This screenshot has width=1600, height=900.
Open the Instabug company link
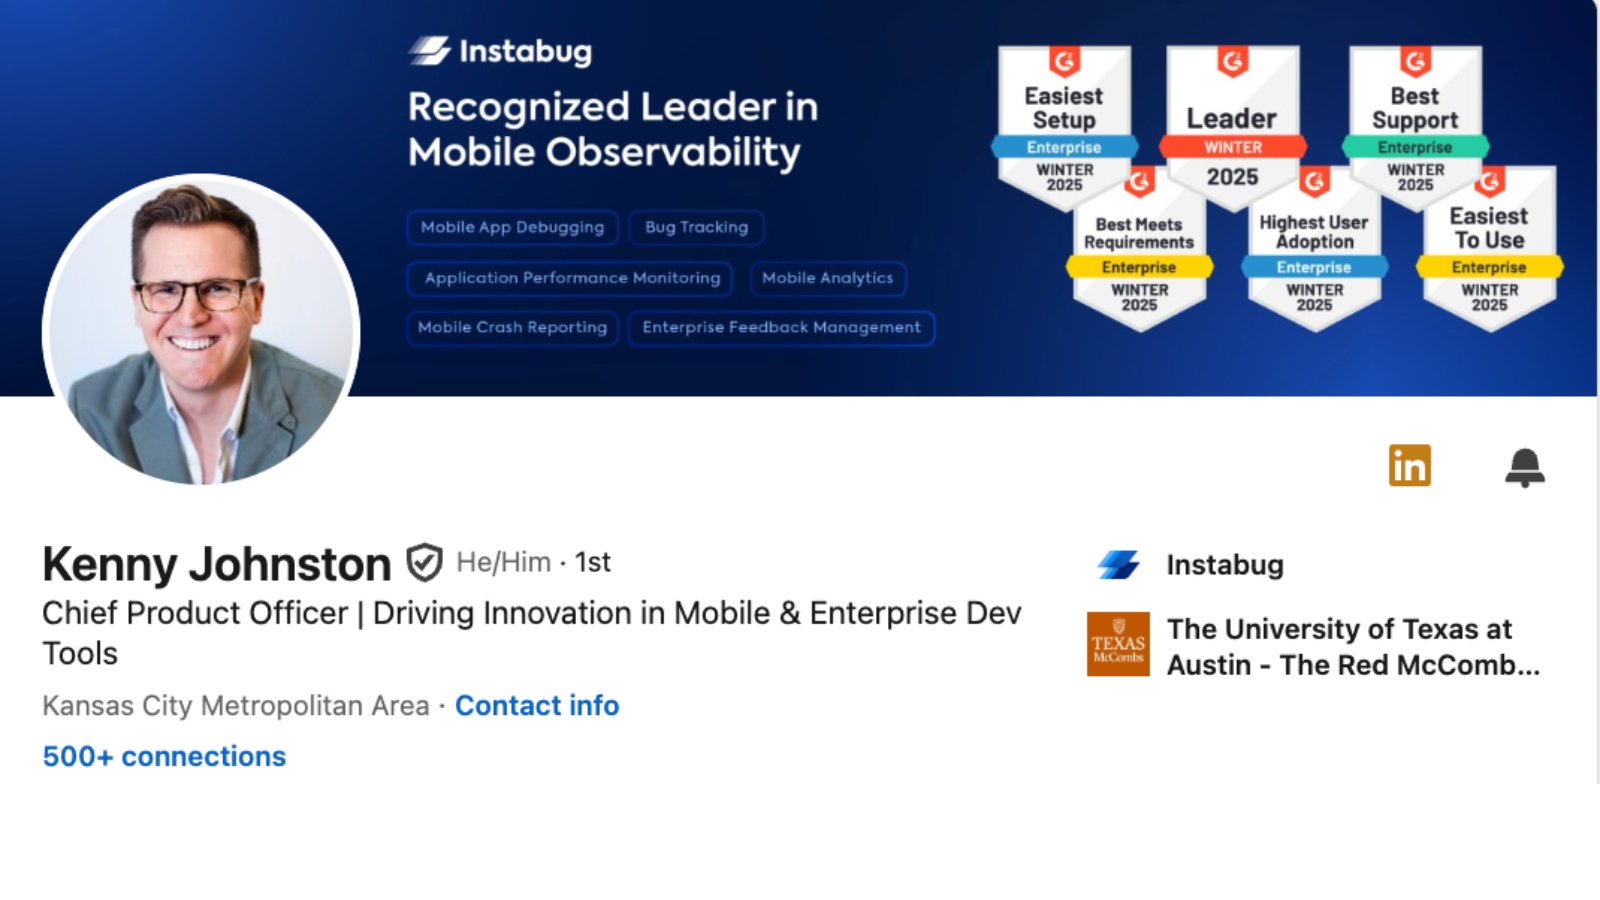click(1225, 565)
